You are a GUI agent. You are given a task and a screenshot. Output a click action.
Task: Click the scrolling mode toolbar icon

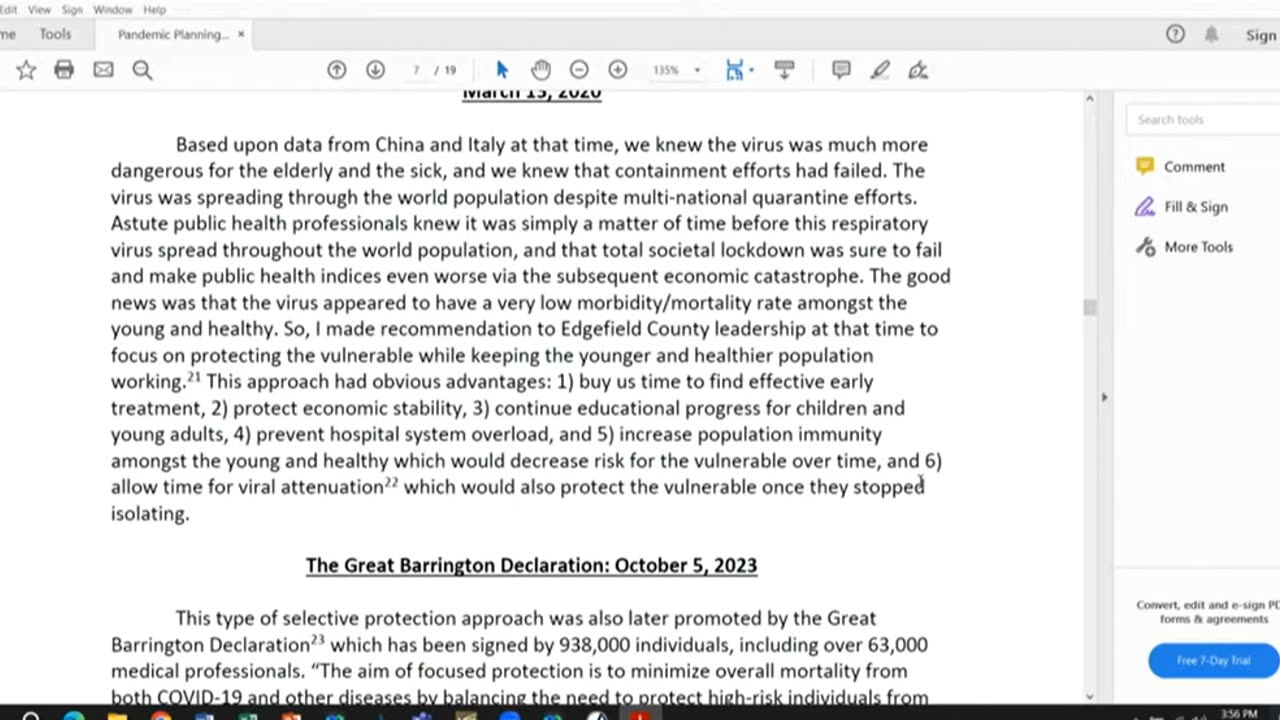pos(784,70)
